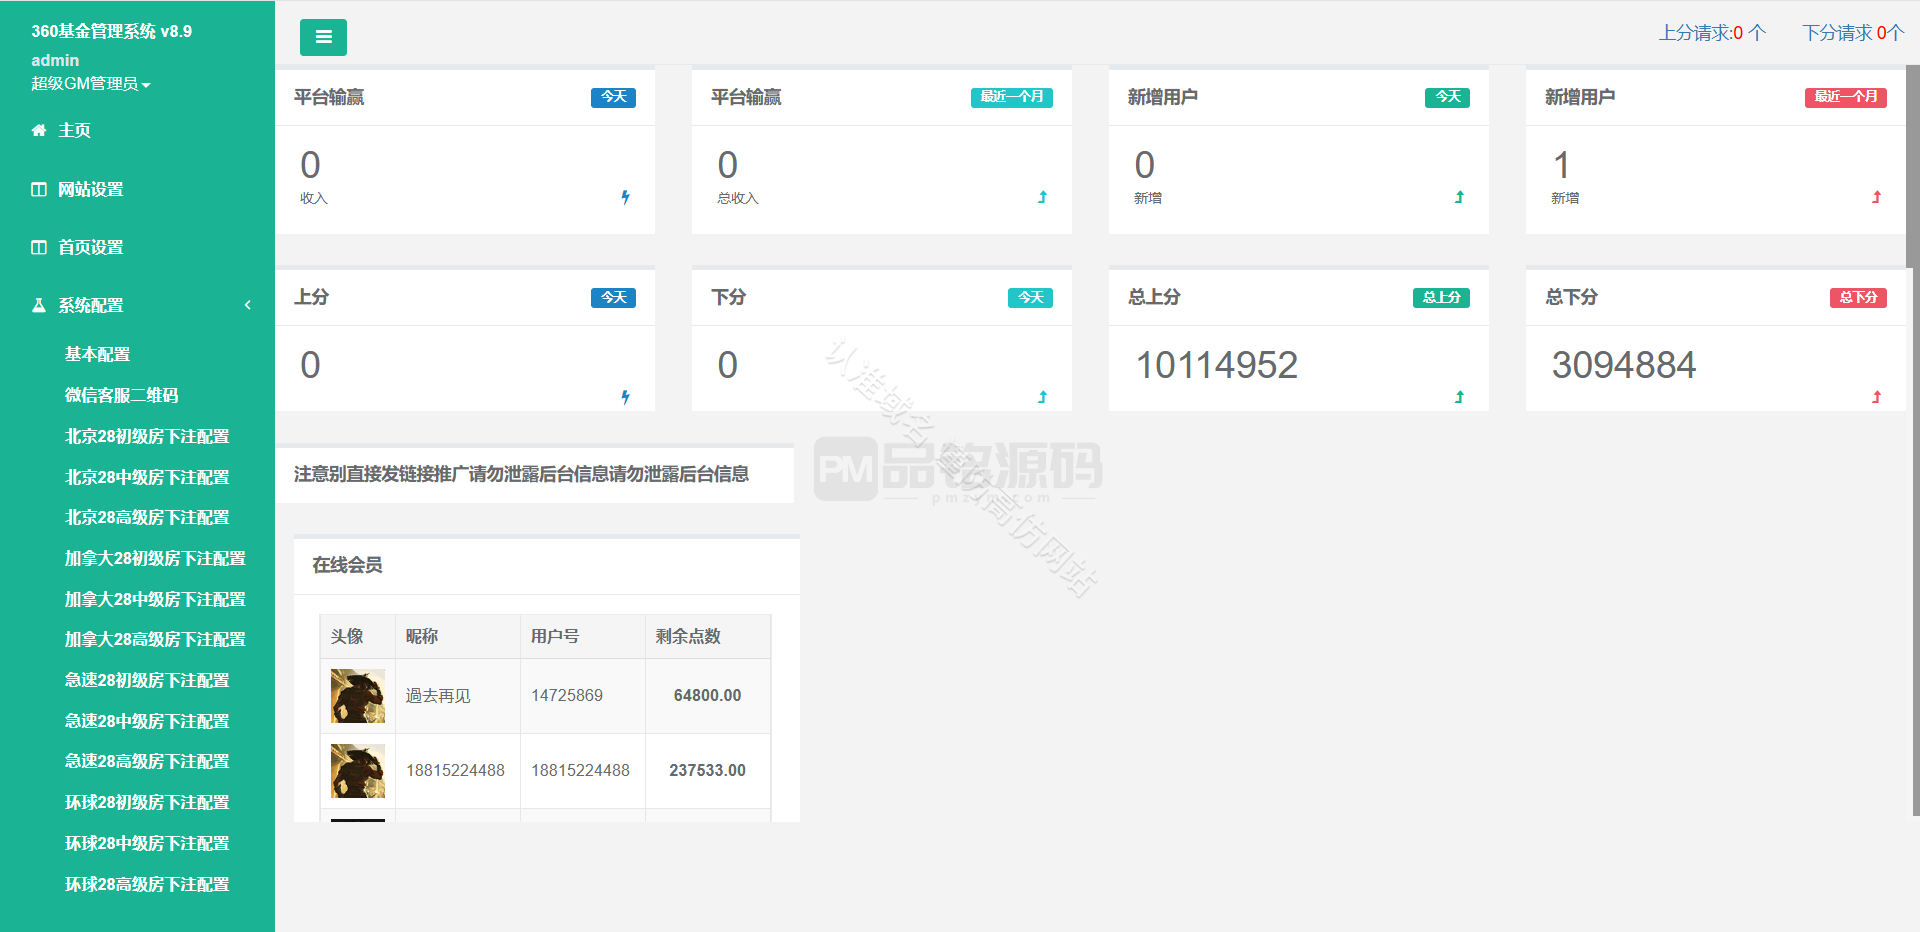Click the 今天 badge in 上分 card
This screenshot has height=932, width=1920.
[613, 297]
